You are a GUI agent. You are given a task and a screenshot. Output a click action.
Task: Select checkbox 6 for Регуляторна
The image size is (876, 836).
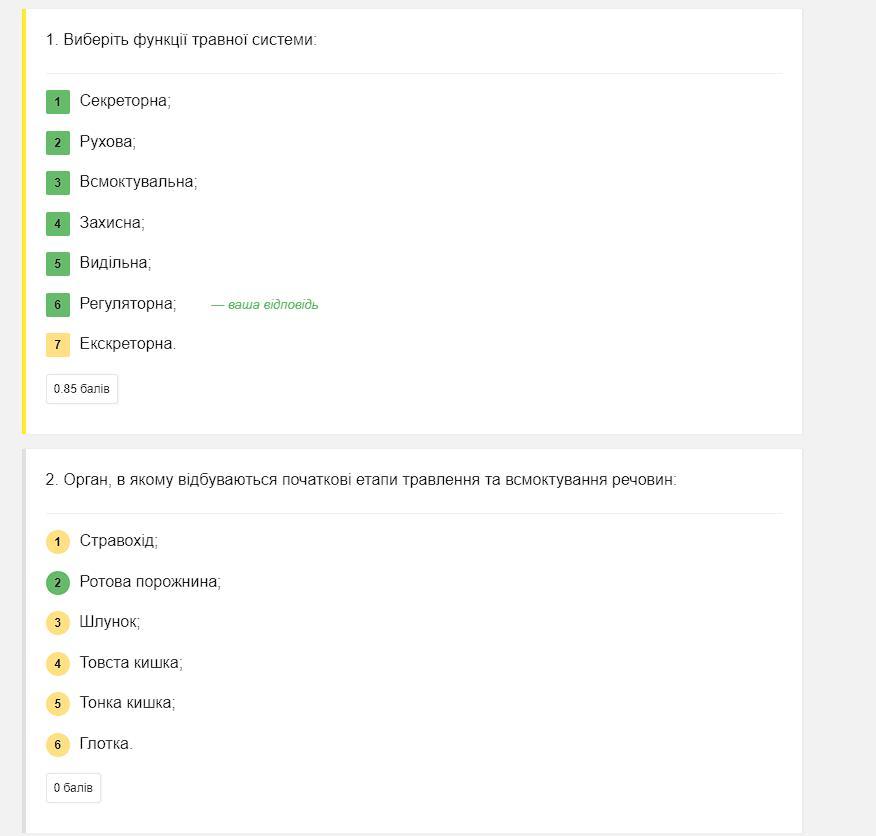click(58, 304)
